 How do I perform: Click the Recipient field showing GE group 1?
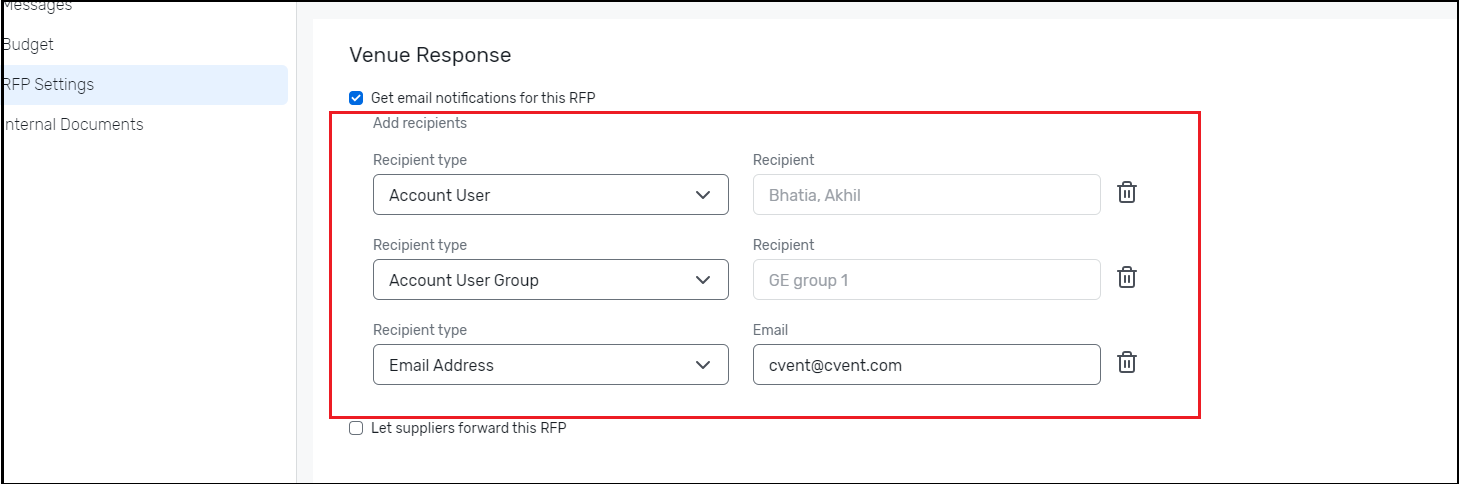(927, 280)
